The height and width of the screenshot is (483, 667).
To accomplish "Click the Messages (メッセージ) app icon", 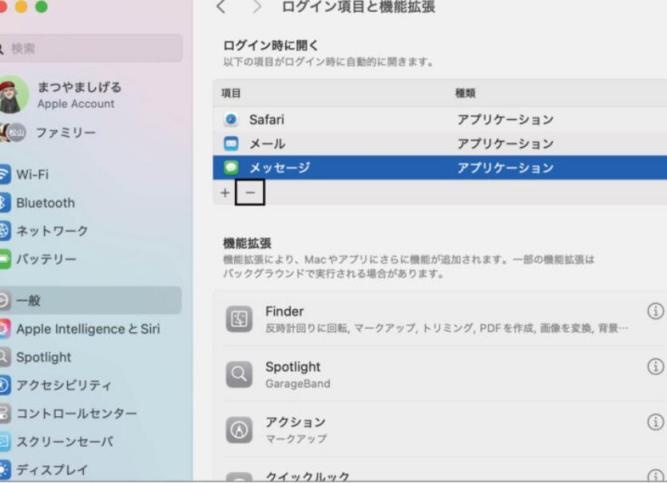I will click(231, 168).
